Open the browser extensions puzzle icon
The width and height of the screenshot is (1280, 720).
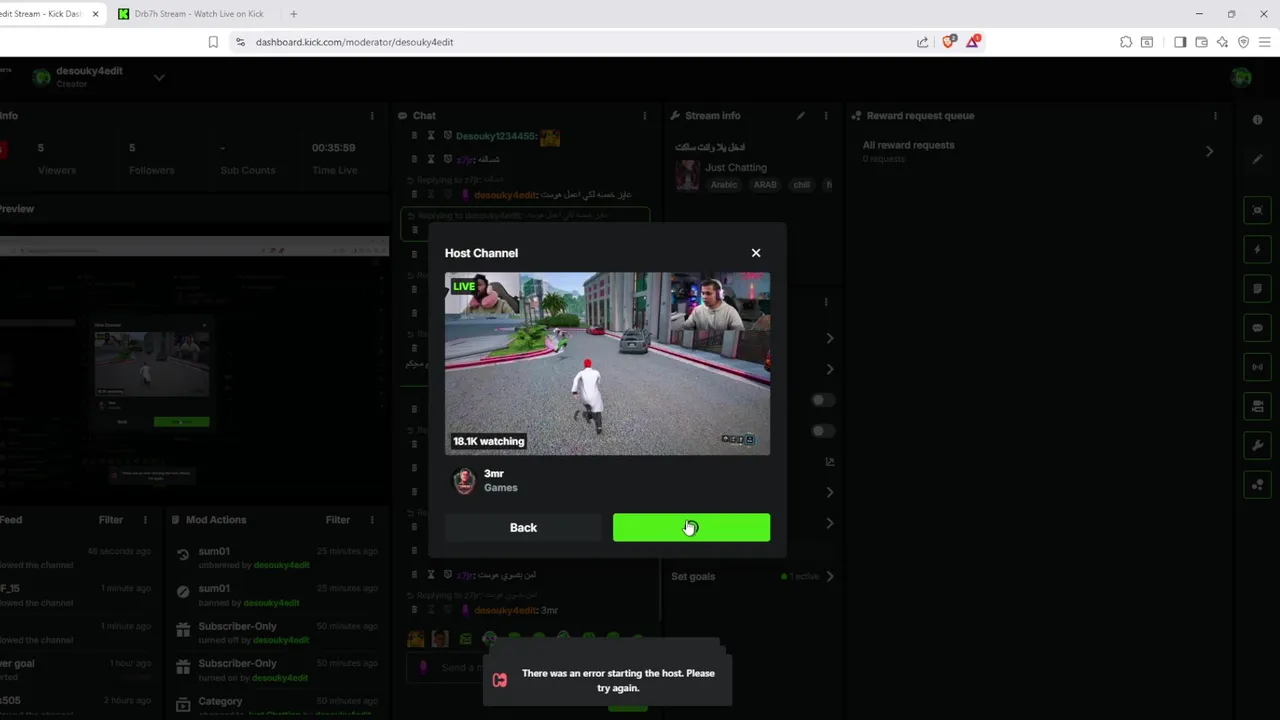tap(1126, 42)
